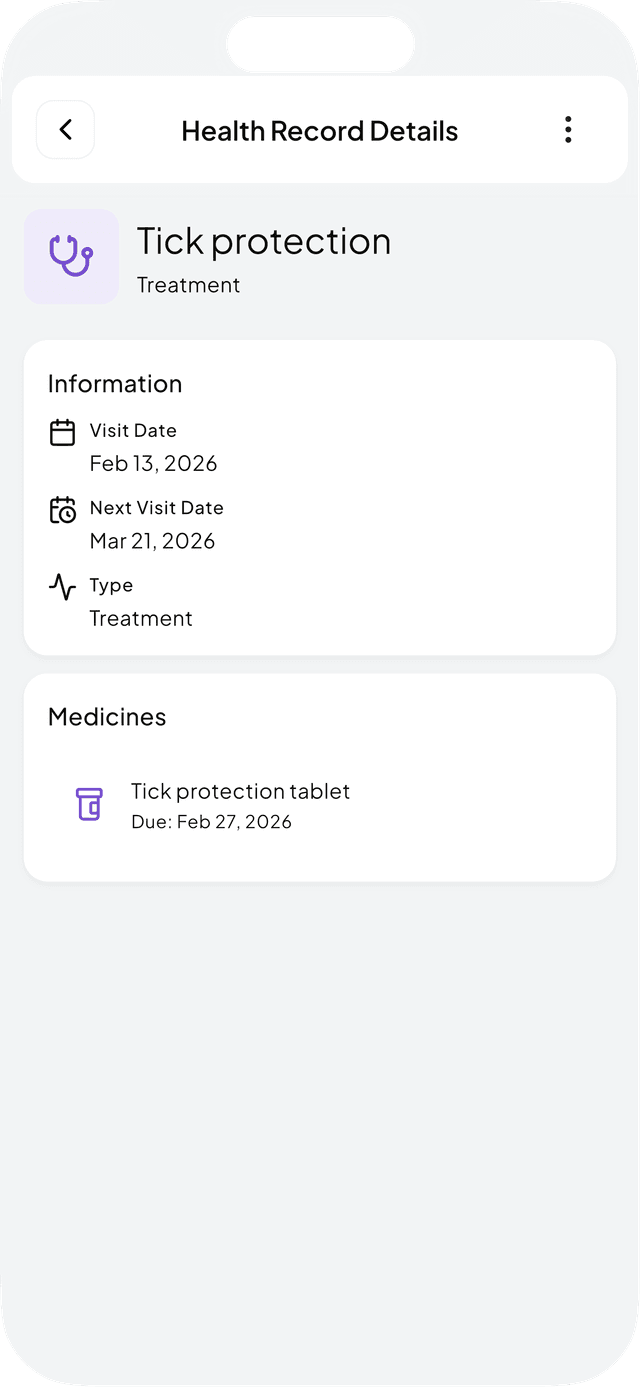Click the clock-calendar icon beside Next Visit Date
This screenshot has width=640, height=1387.
tap(62, 509)
